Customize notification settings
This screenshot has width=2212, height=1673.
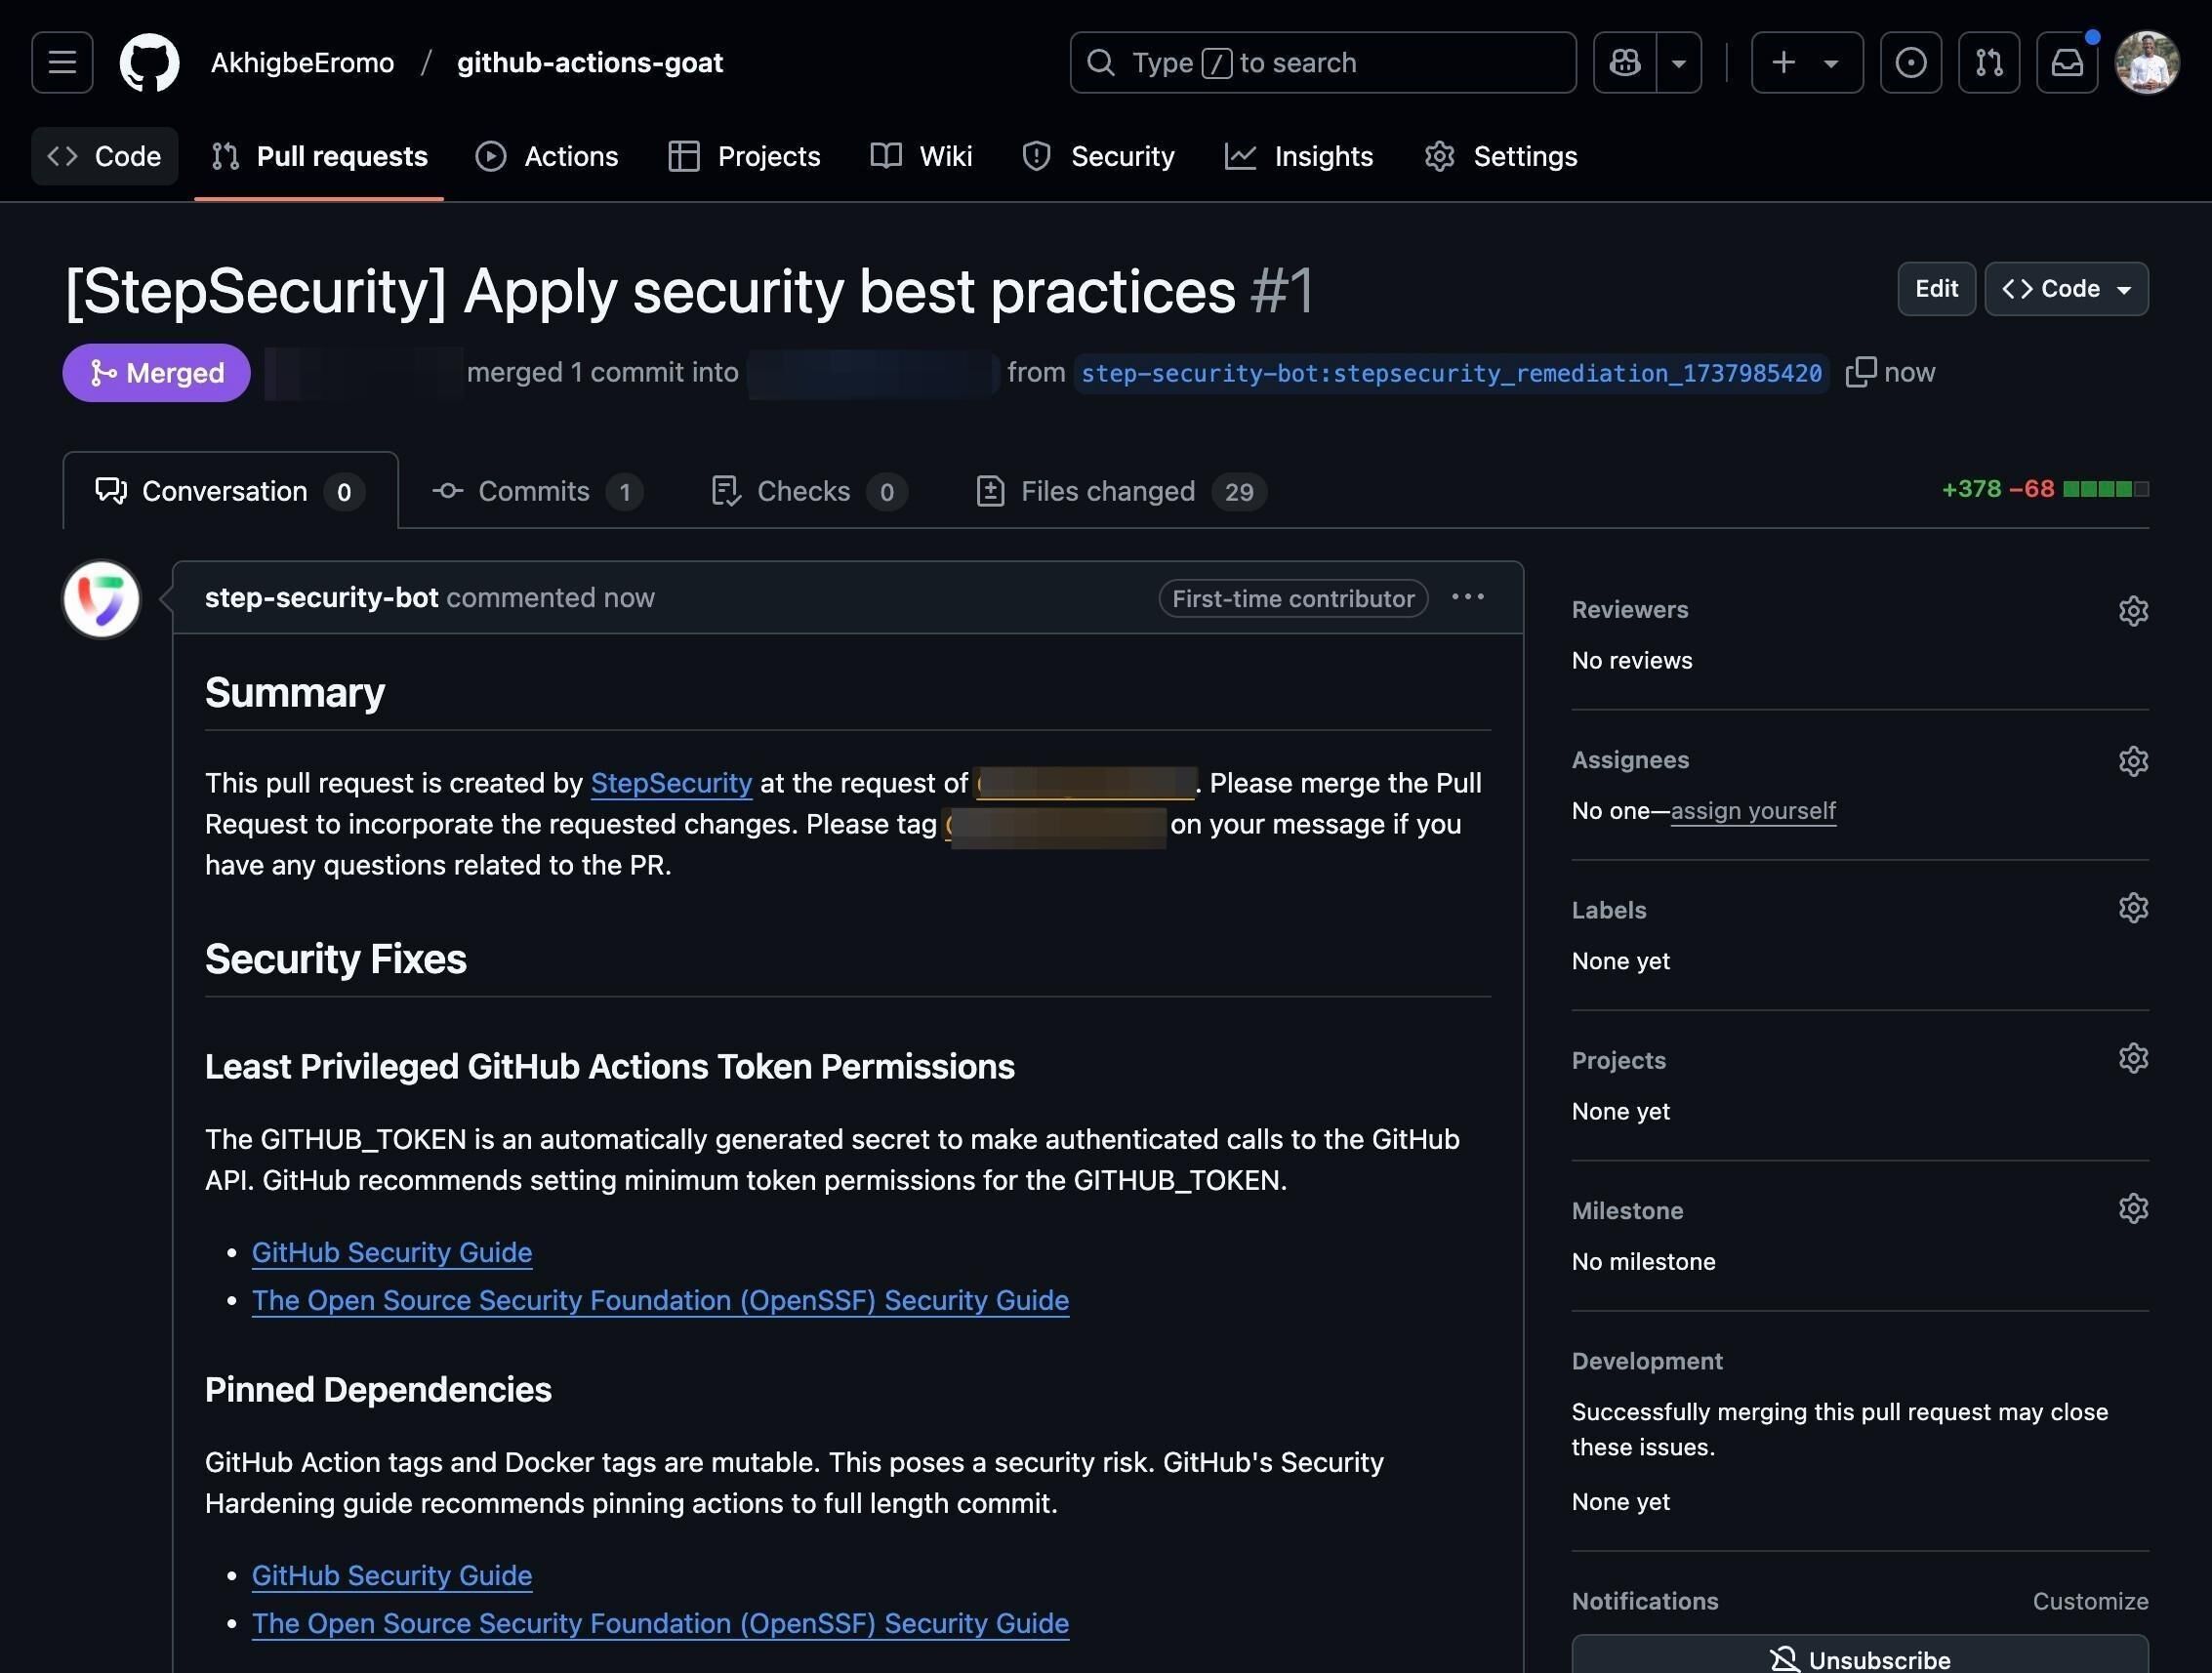coord(2090,1601)
